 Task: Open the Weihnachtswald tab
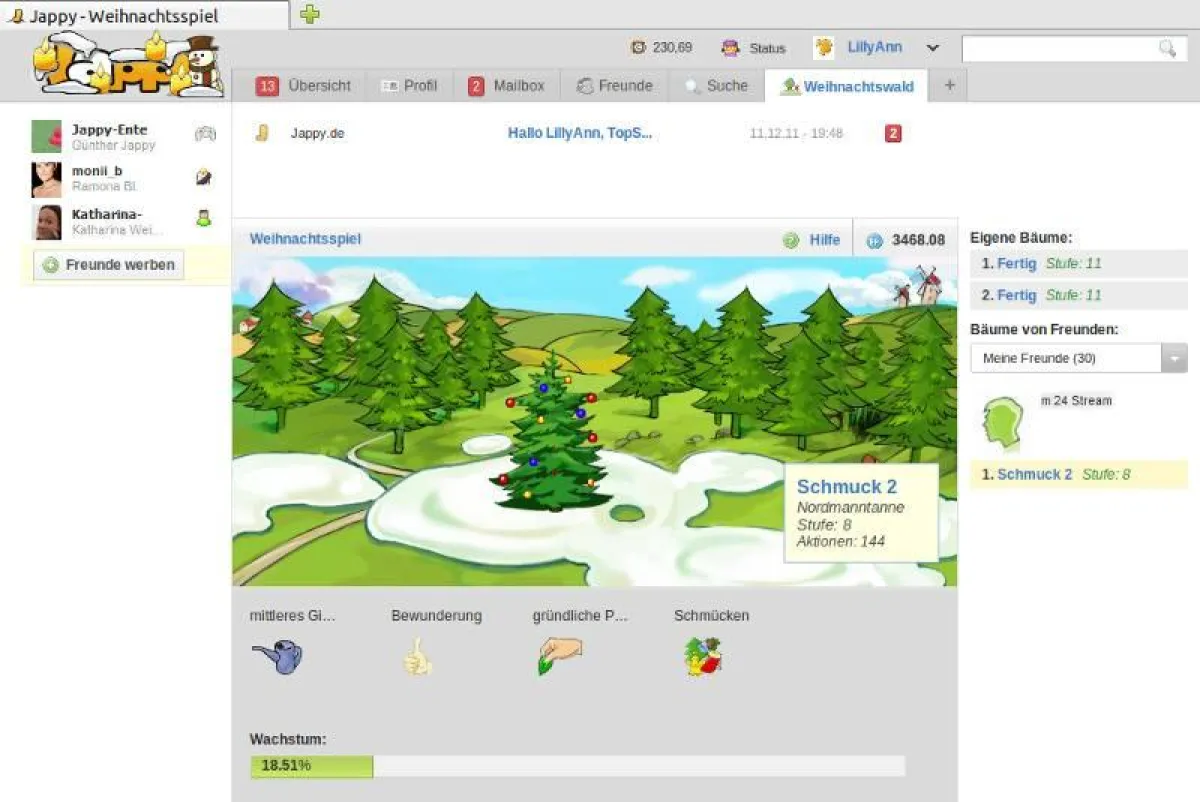(855, 86)
